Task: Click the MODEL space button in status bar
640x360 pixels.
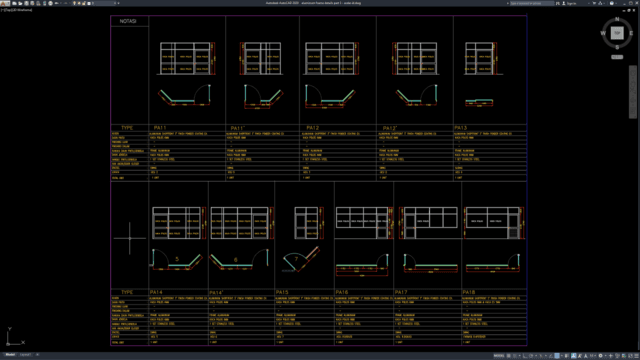Action: pos(499,356)
